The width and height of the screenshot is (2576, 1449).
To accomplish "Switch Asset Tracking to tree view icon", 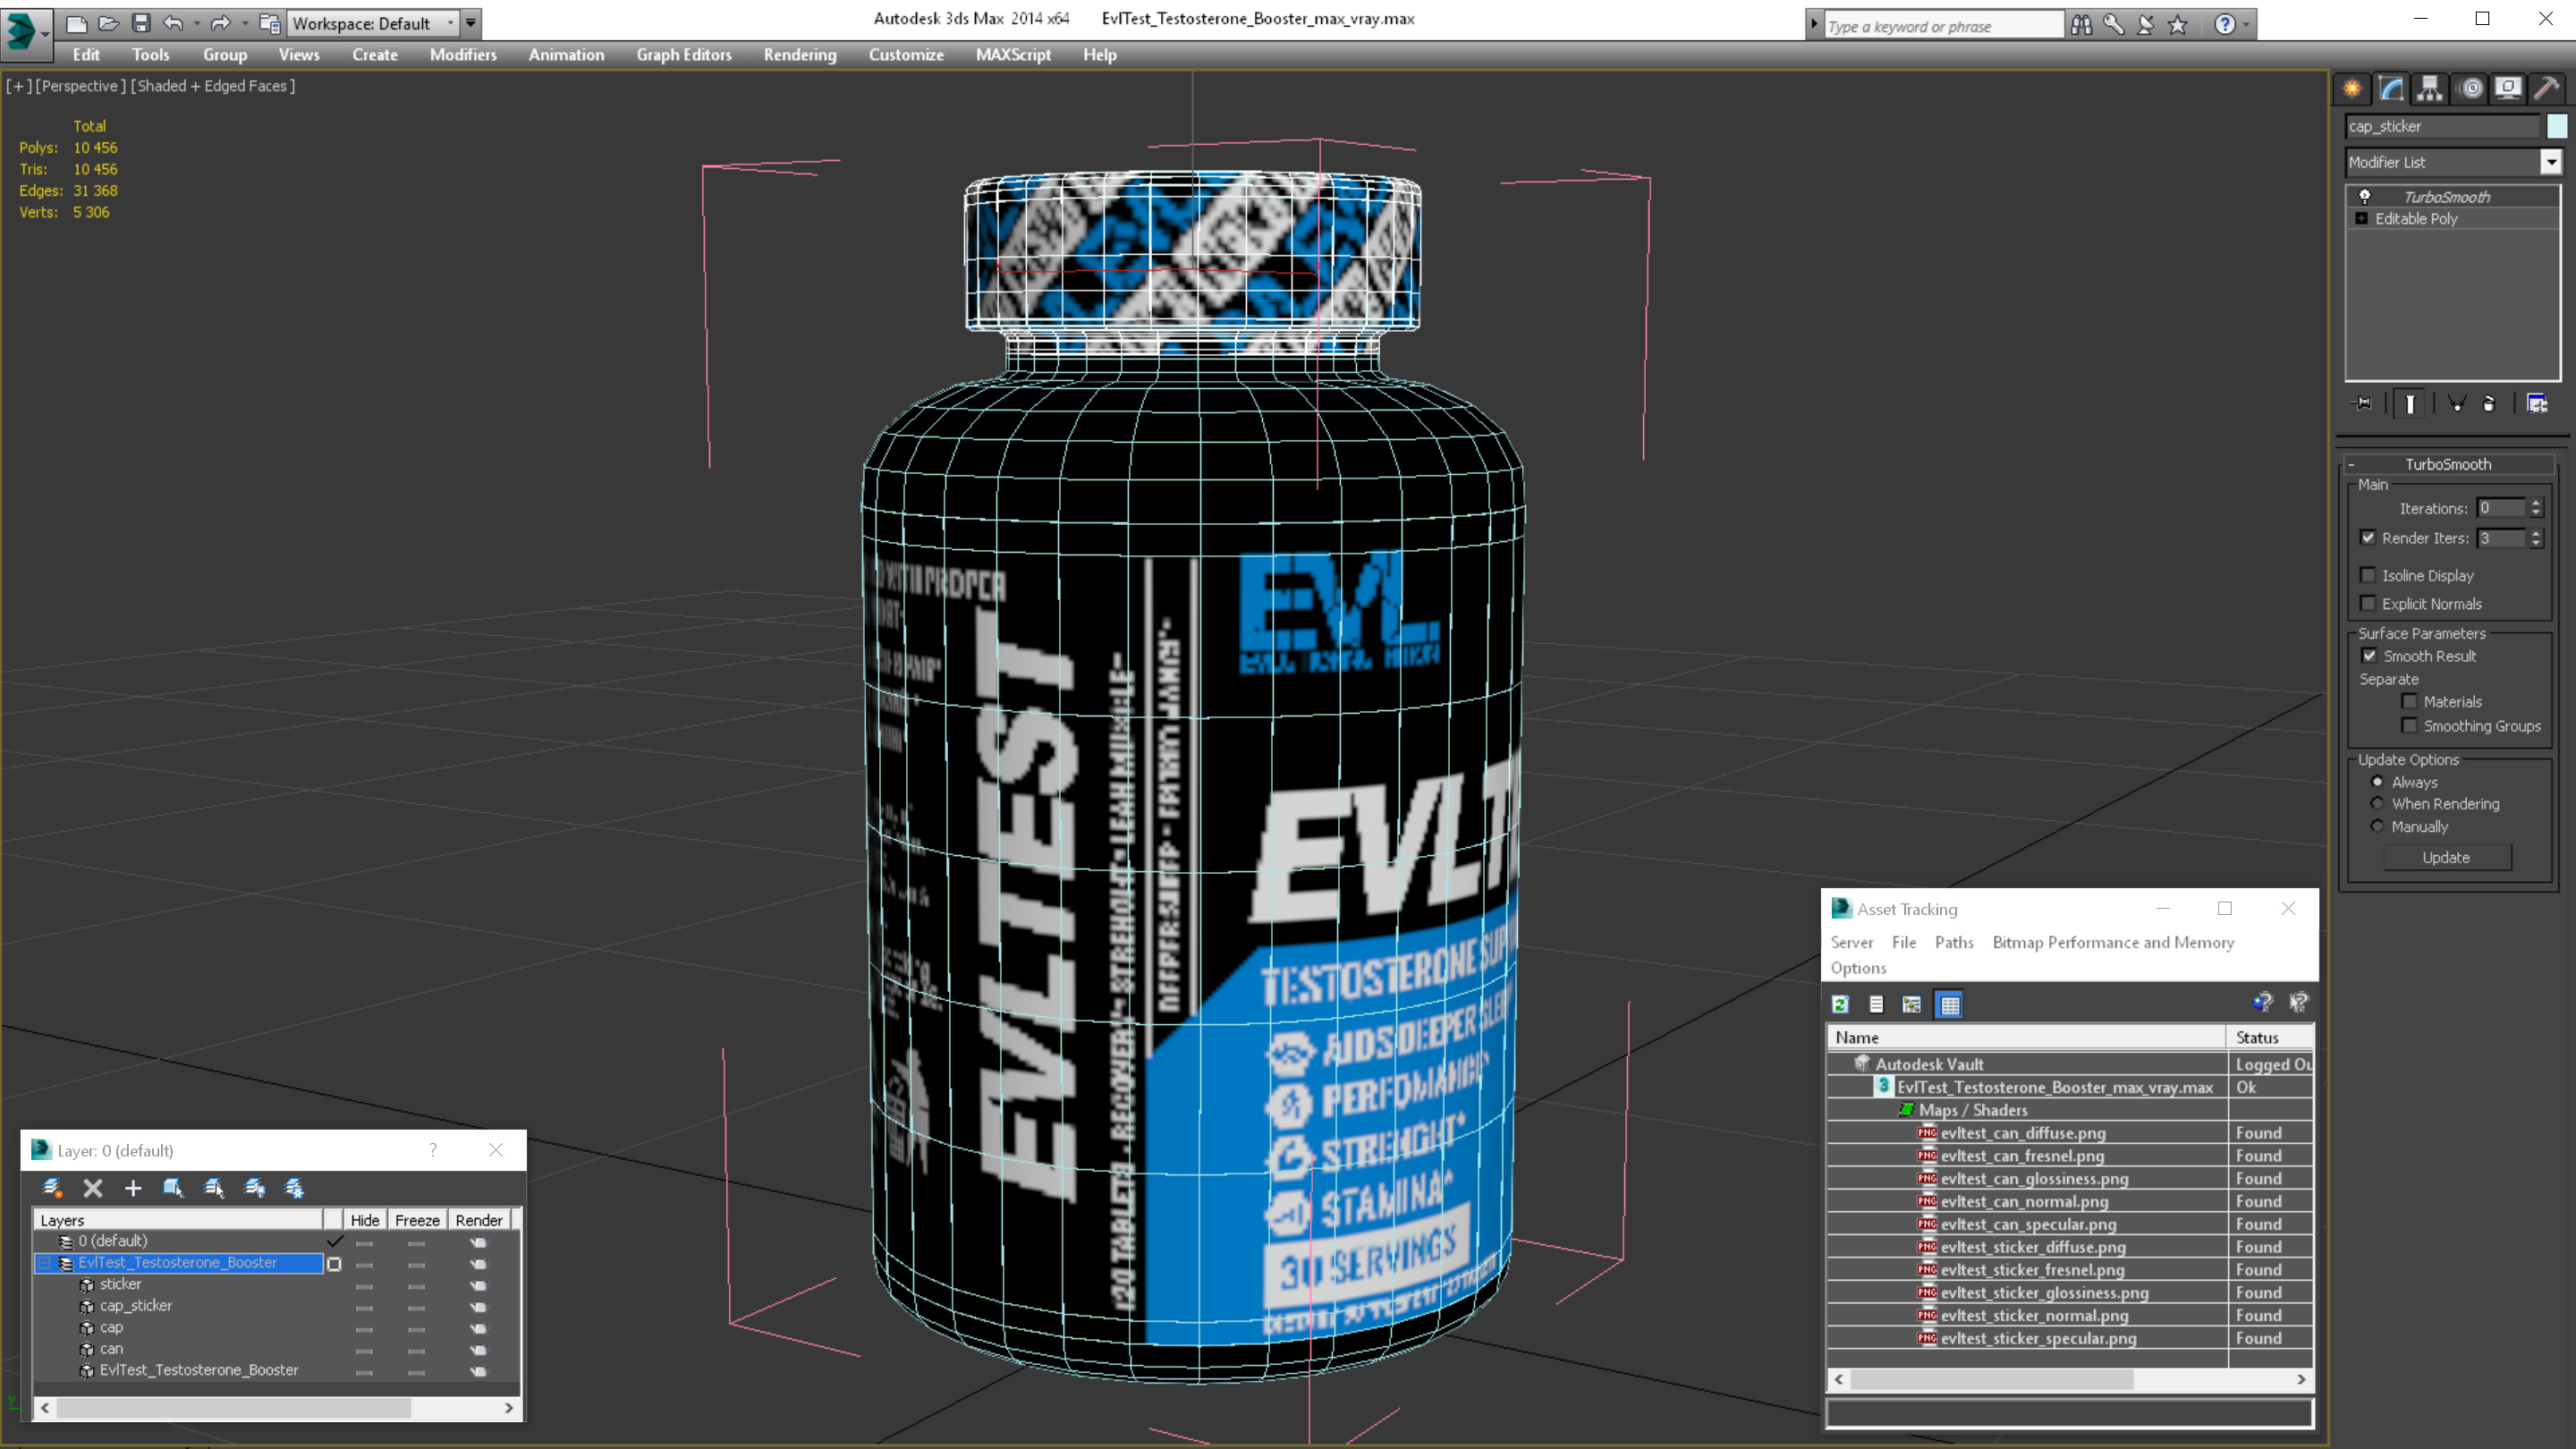I will (1912, 1004).
